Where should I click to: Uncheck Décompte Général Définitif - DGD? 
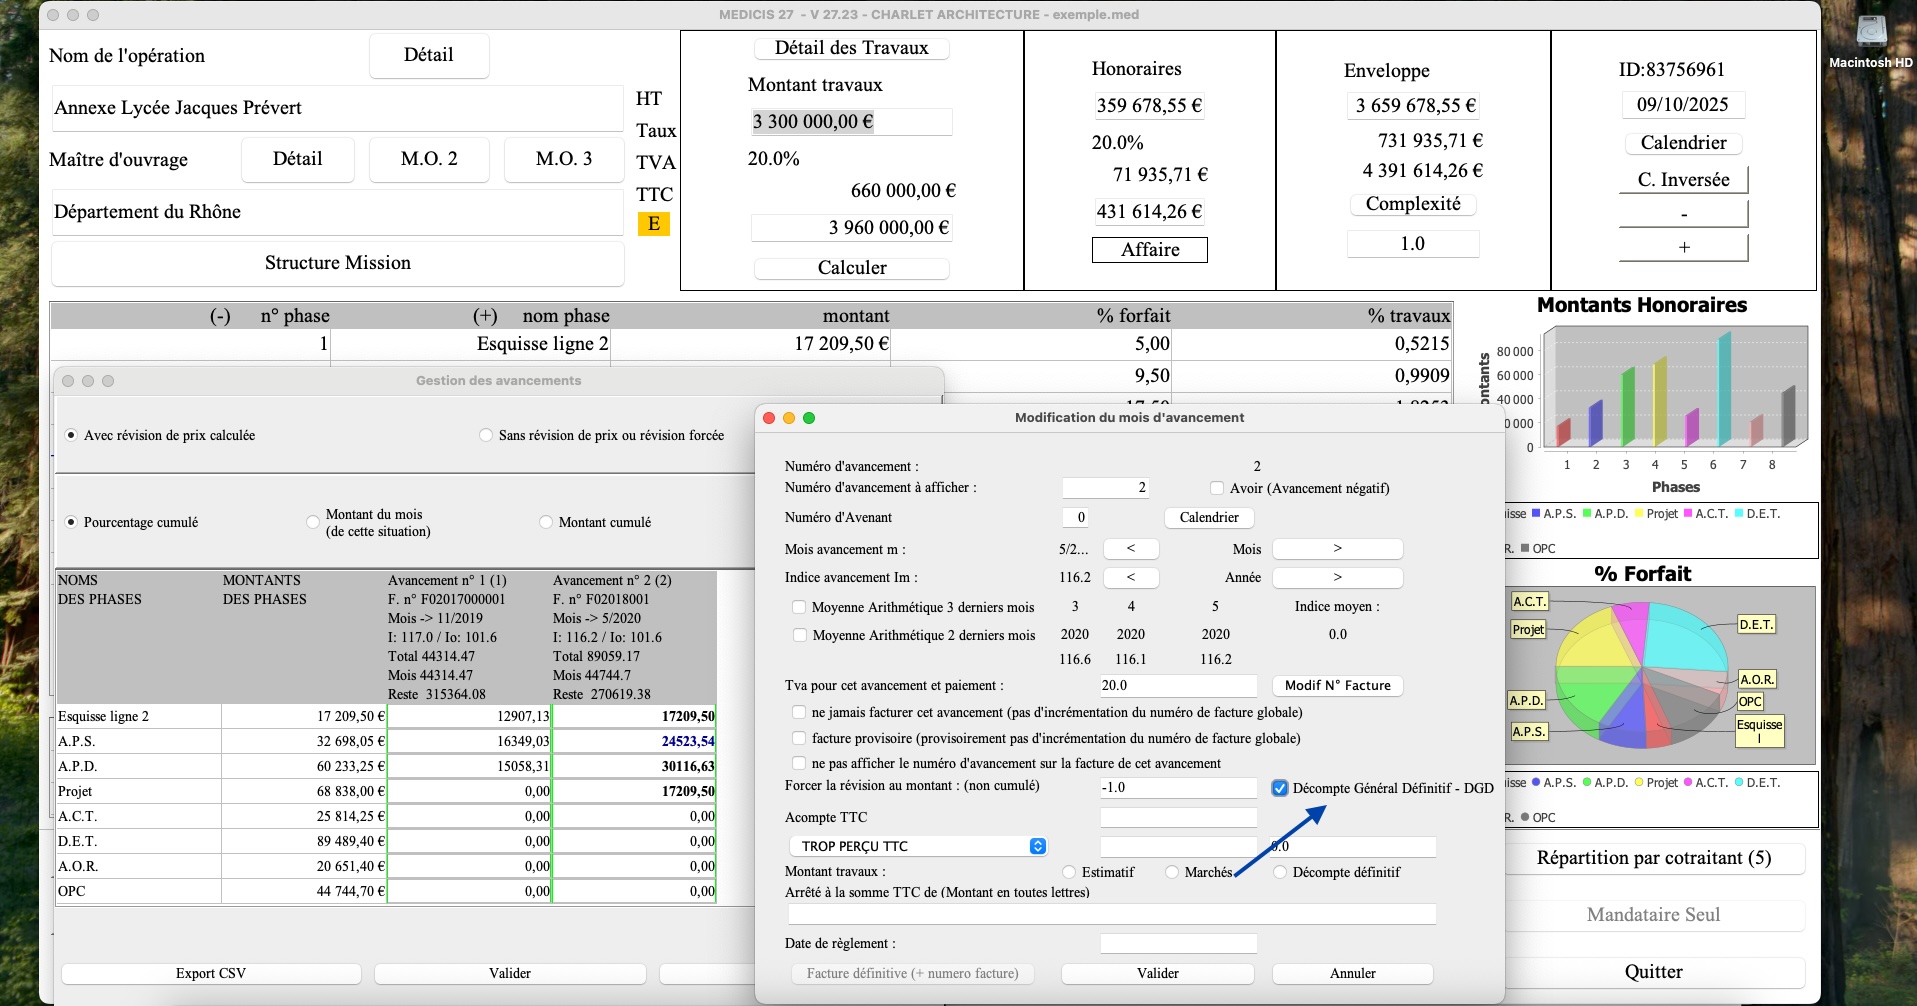[x=1279, y=788]
